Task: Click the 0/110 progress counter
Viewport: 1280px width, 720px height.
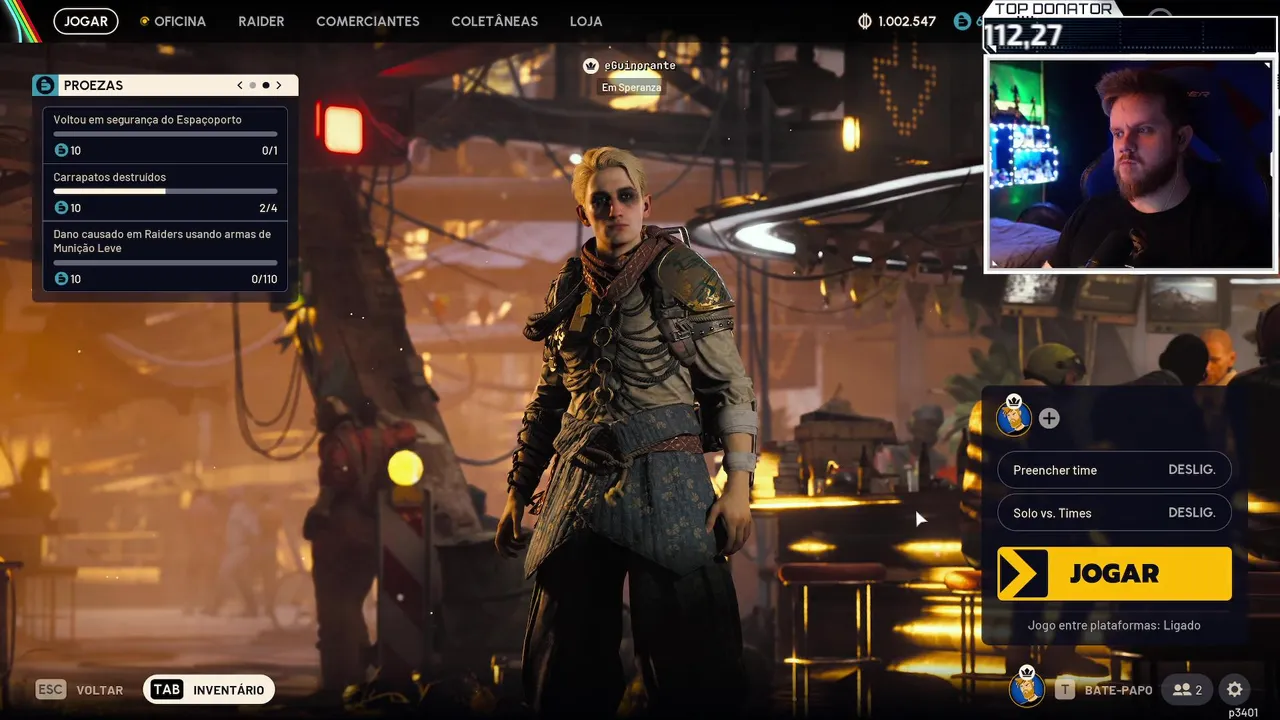Action: (x=265, y=279)
